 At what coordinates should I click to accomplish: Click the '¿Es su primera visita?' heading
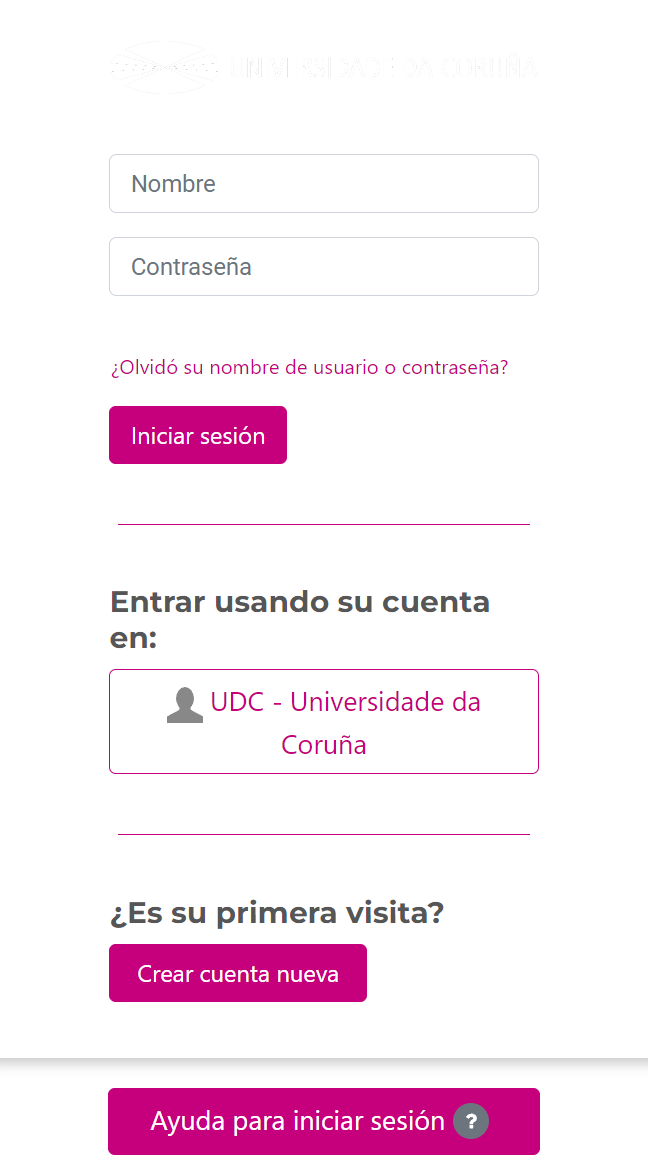click(x=276, y=913)
